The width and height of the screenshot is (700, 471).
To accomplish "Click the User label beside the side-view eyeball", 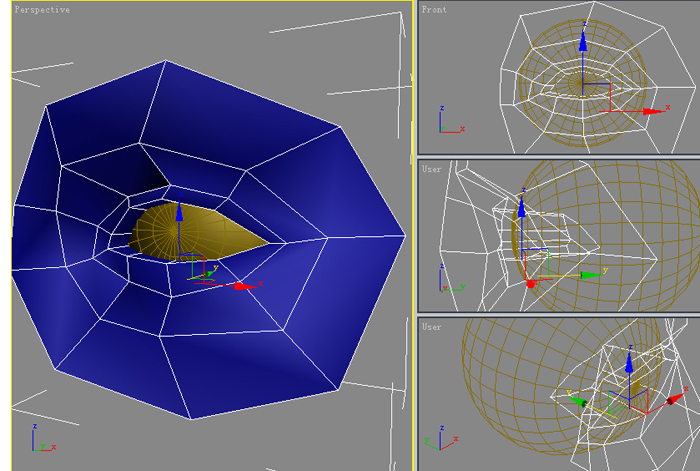I will 431,169.
